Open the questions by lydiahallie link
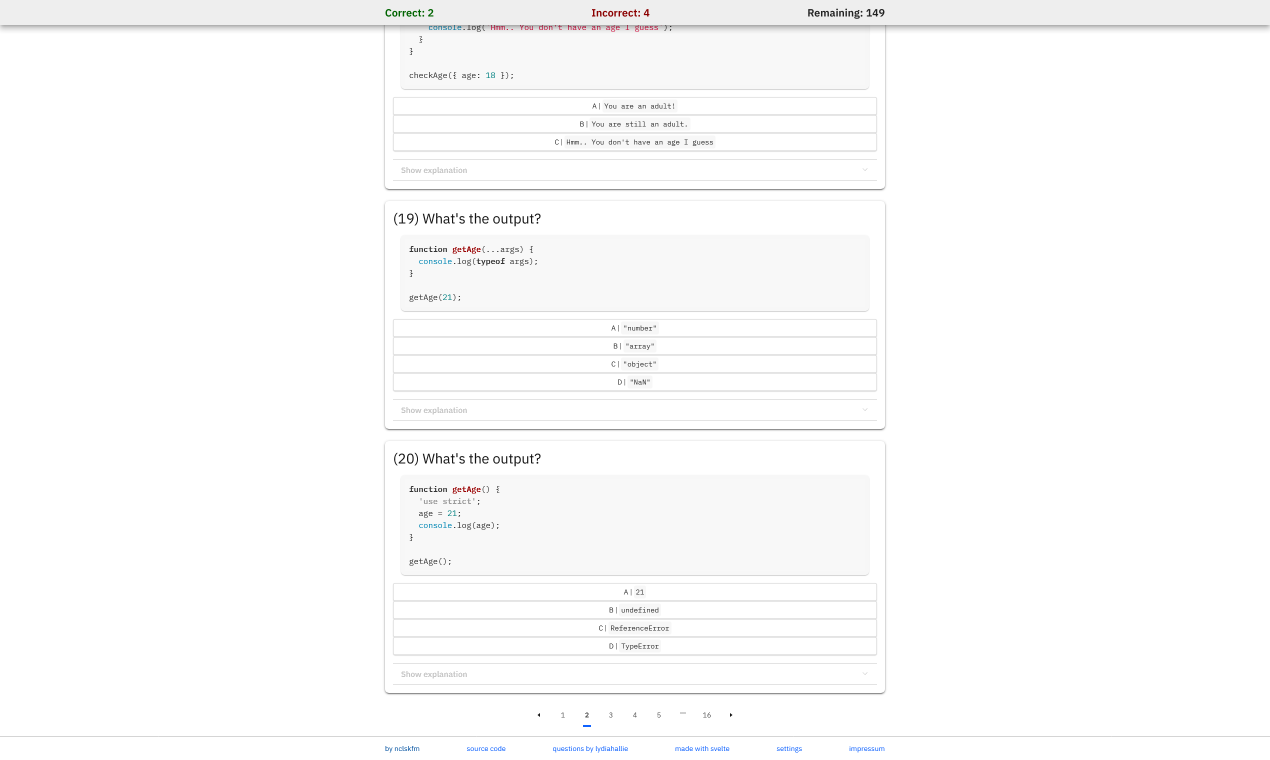Viewport: 1270px width, 760px height. [x=590, y=748]
